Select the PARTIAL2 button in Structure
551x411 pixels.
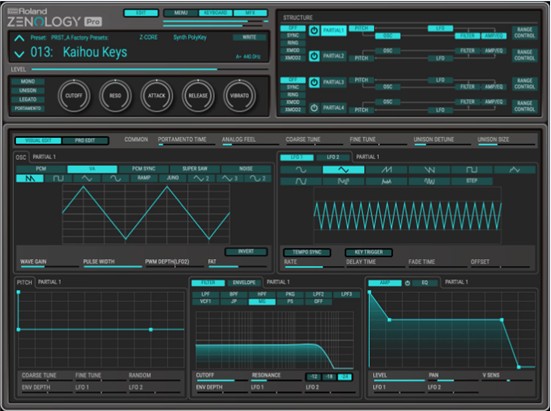(333, 56)
